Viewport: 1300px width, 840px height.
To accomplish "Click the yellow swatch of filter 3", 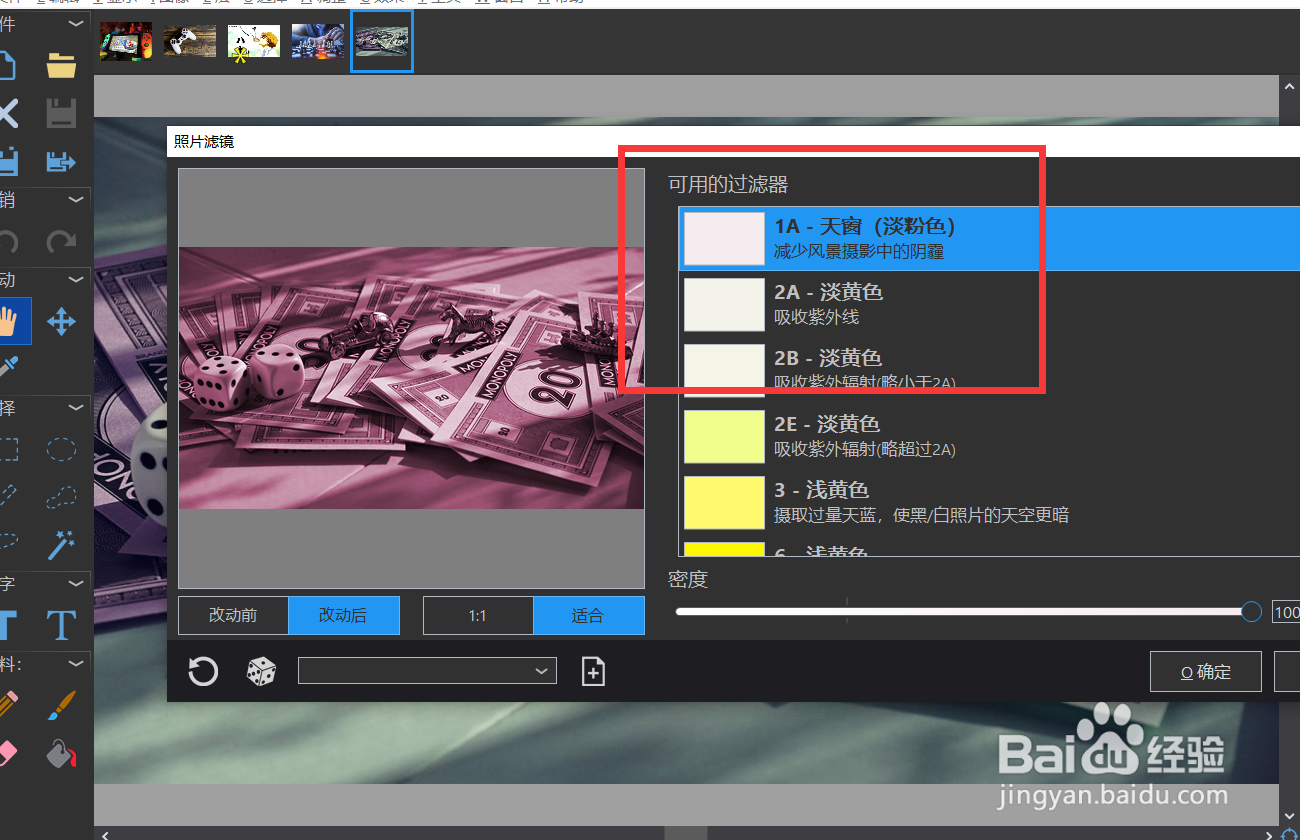I will pos(724,502).
